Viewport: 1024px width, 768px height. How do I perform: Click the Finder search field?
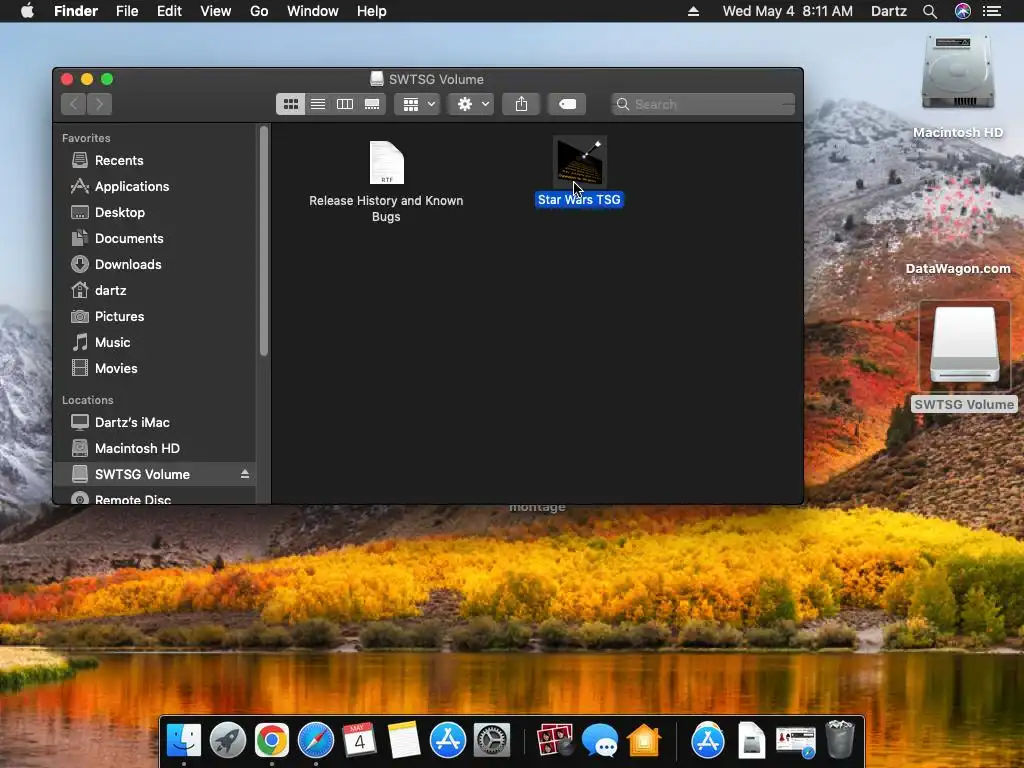(x=703, y=104)
